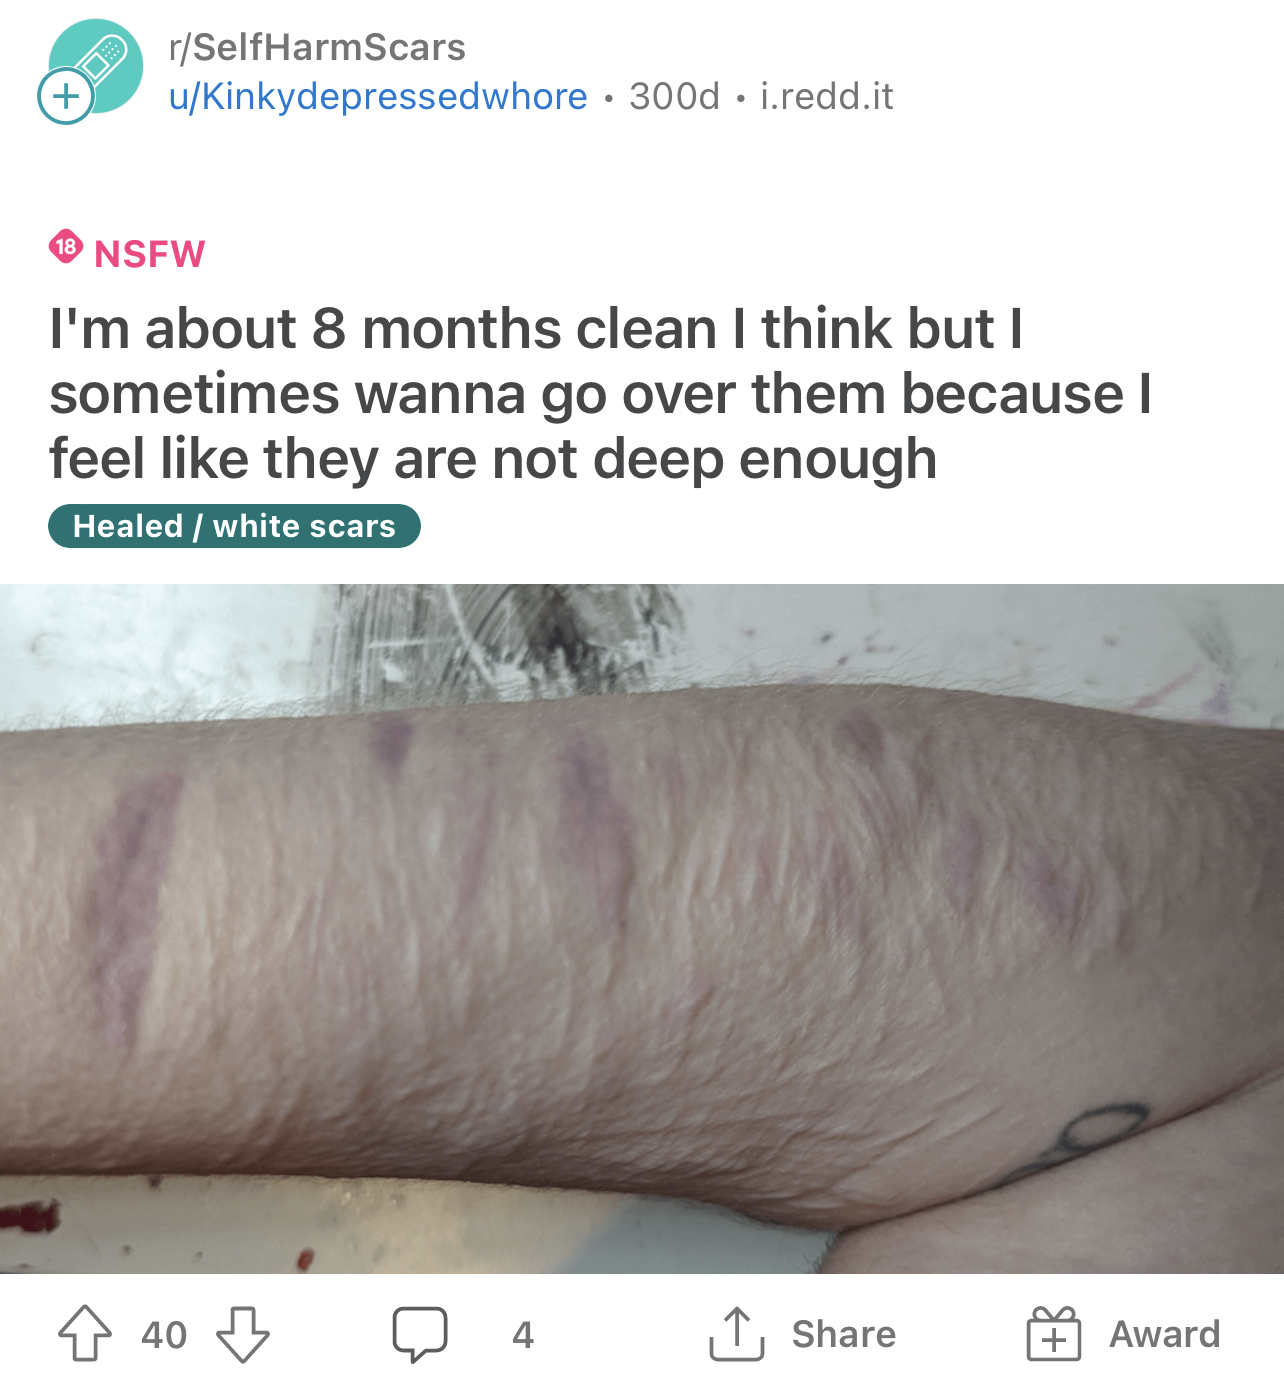Open the i.redd.it source domain link
The height and width of the screenshot is (1388, 1284).
(x=827, y=96)
